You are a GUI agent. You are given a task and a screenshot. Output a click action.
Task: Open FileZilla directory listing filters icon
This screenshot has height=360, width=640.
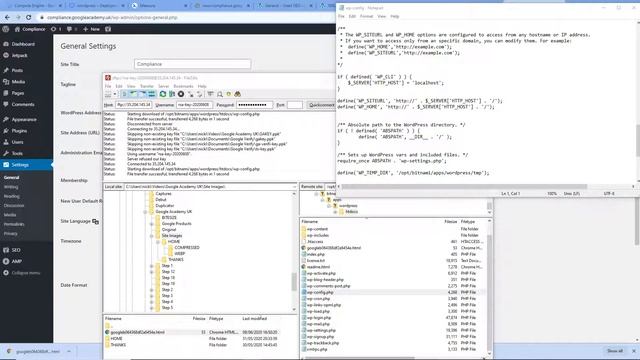tap(210, 94)
